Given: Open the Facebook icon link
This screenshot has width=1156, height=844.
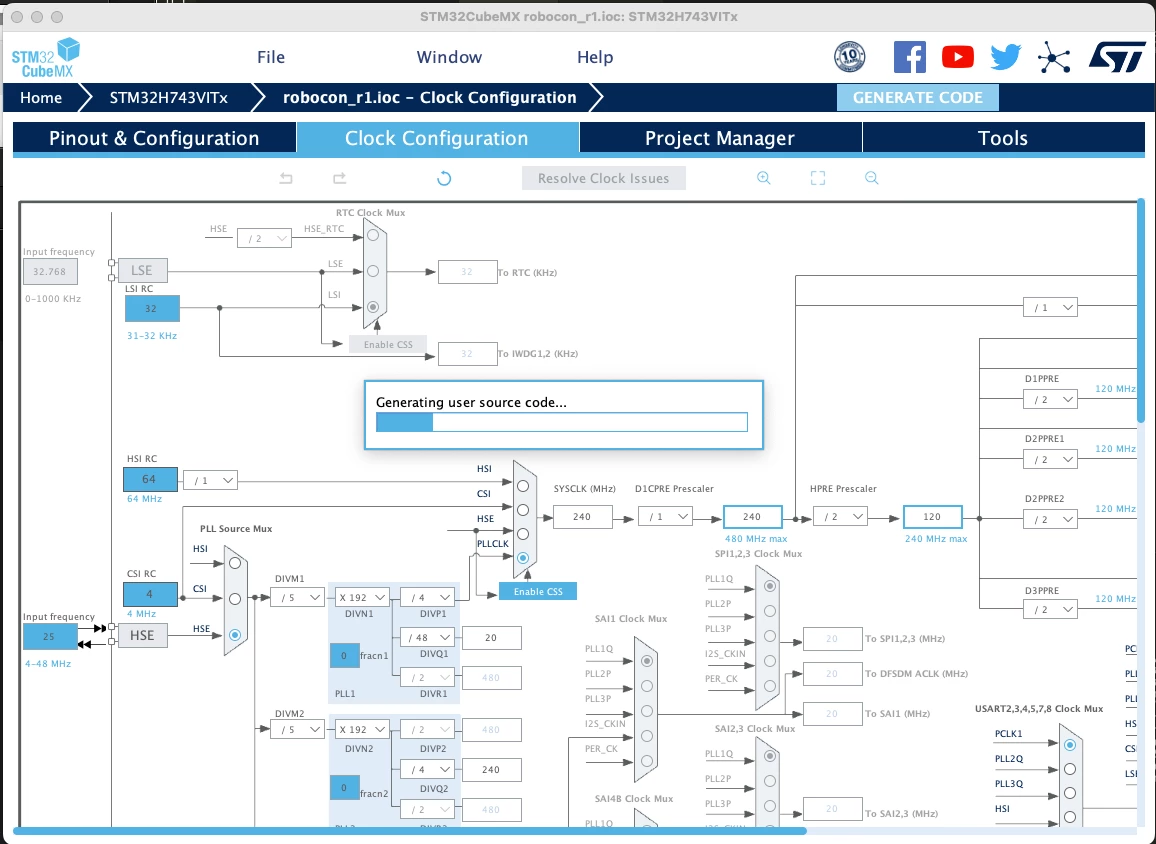Looking at the screenshot, I should tap(910, 57).
